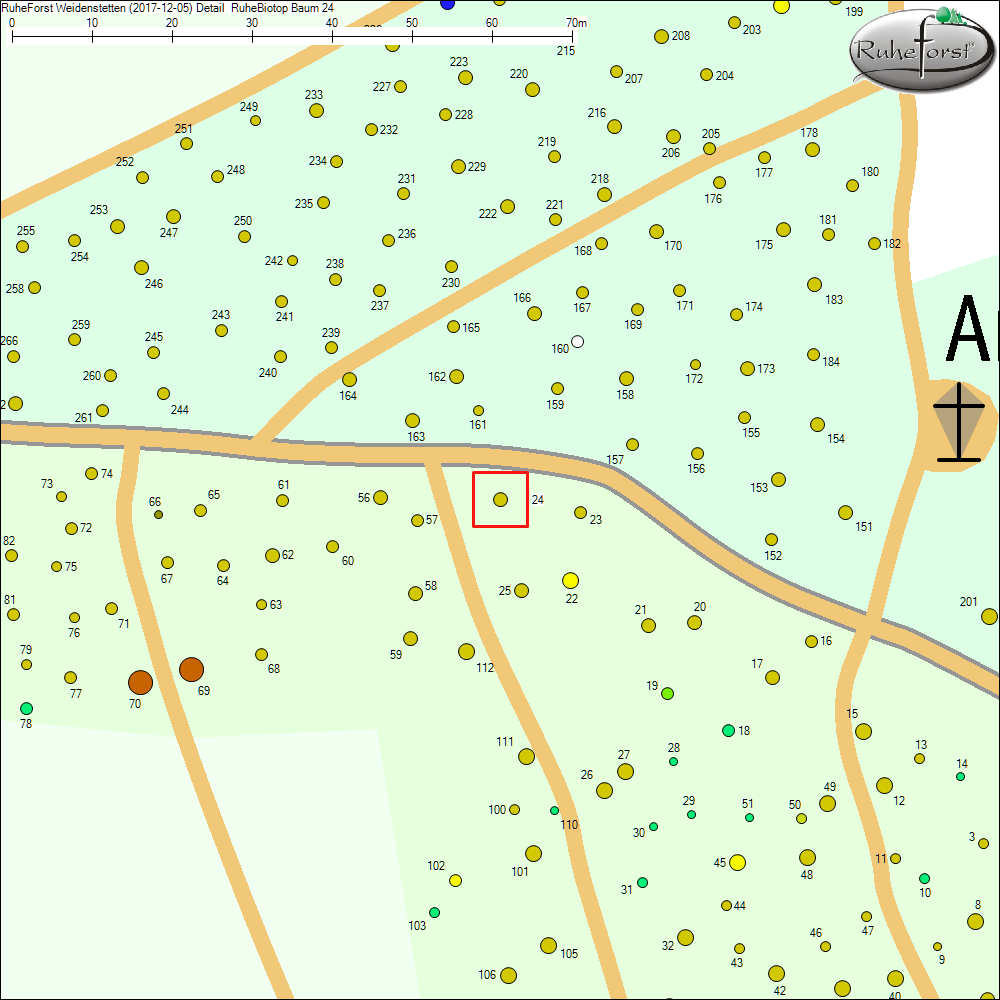The image size is (1000, 1000).
Task: Select green tree marker 18
Action: (x=728, y=730)
